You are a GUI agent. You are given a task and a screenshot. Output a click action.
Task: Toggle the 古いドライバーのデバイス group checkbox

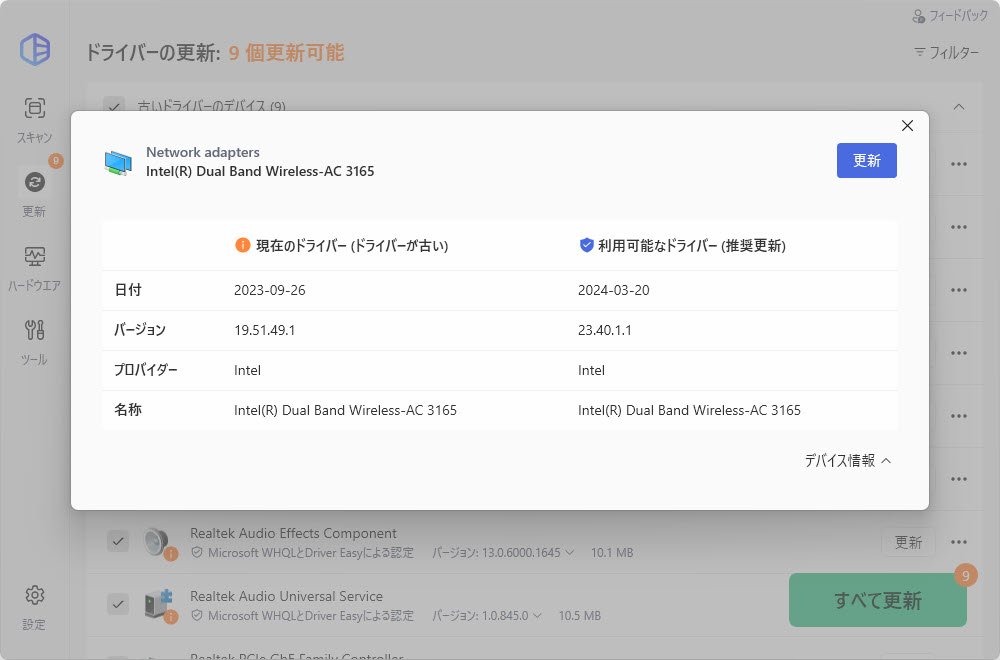click(x=114, y=106)
